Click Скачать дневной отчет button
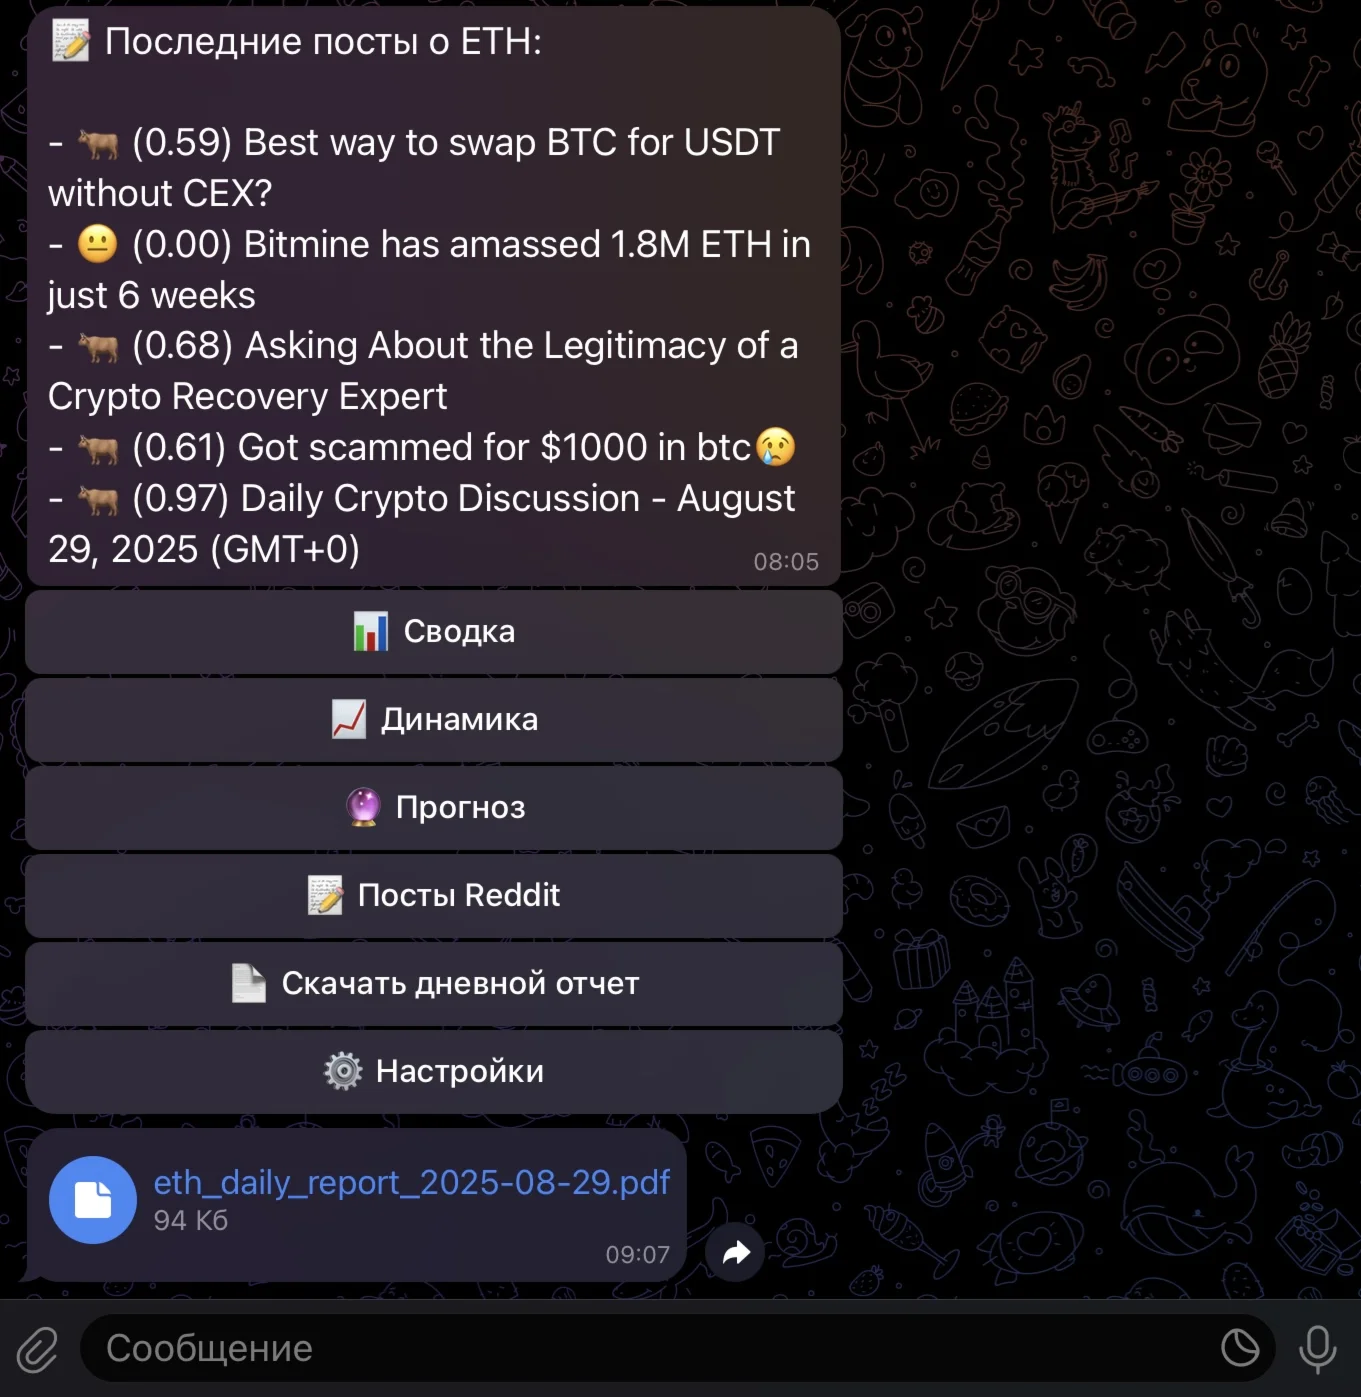This screenshot has width=1361, height=1397. pos(434,984)
